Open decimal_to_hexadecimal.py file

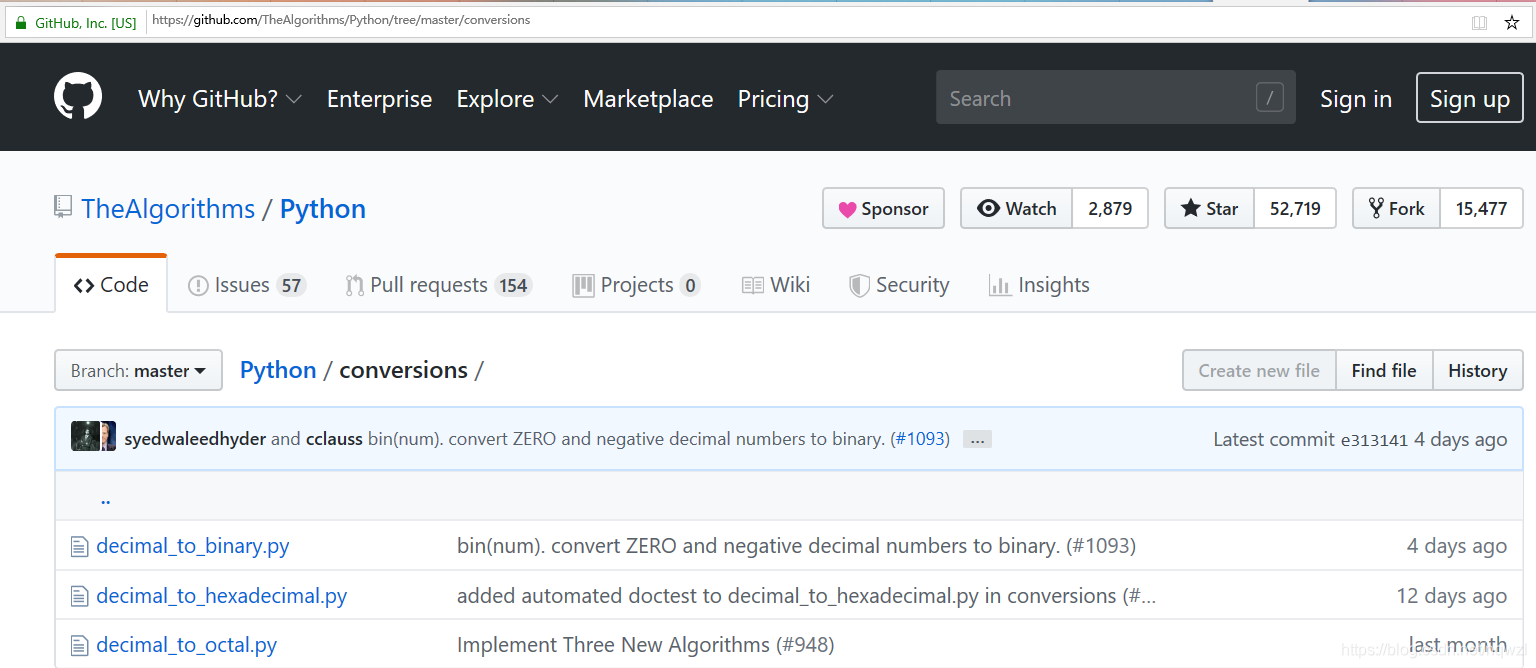[x=222, y=597]
